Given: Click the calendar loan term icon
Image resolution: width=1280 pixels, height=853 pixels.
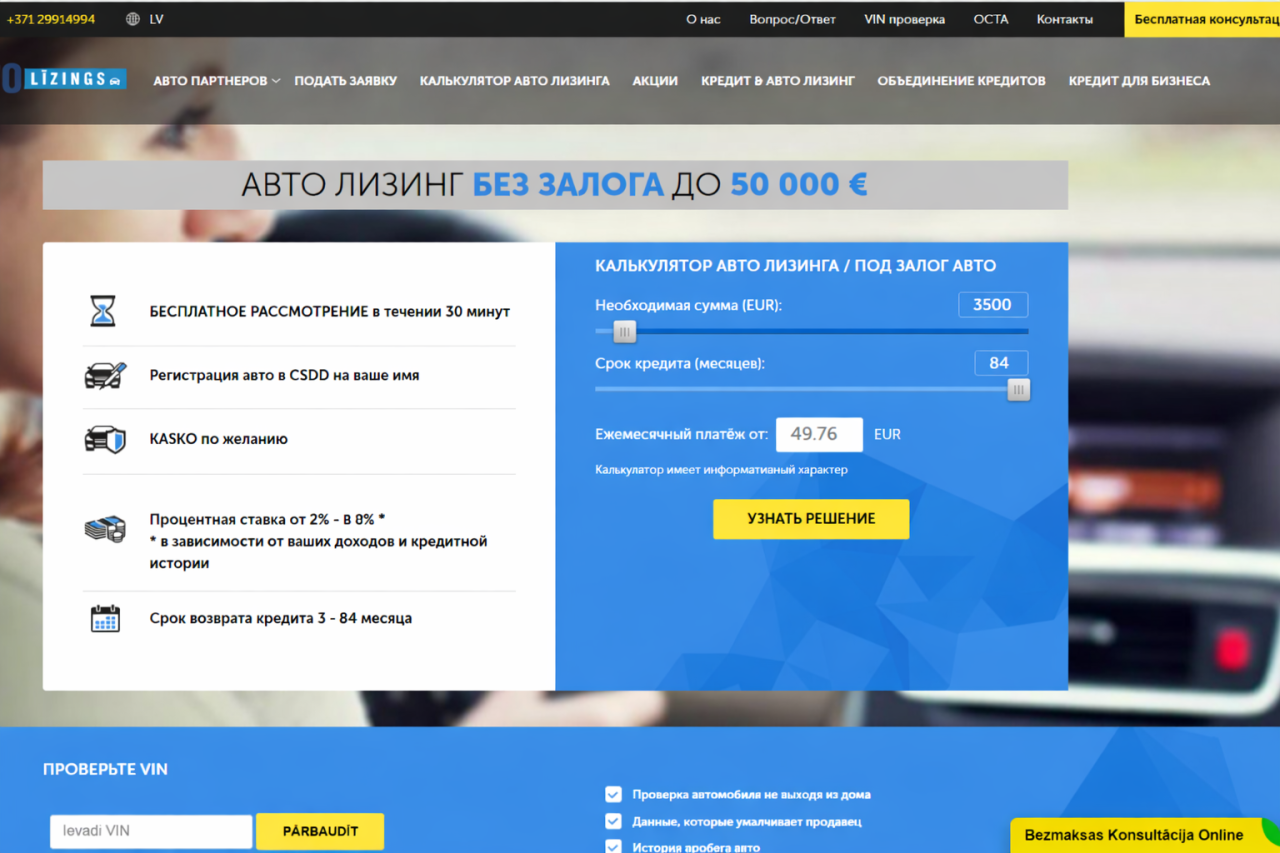Looking at the screenshot, I should pos(105,618).
